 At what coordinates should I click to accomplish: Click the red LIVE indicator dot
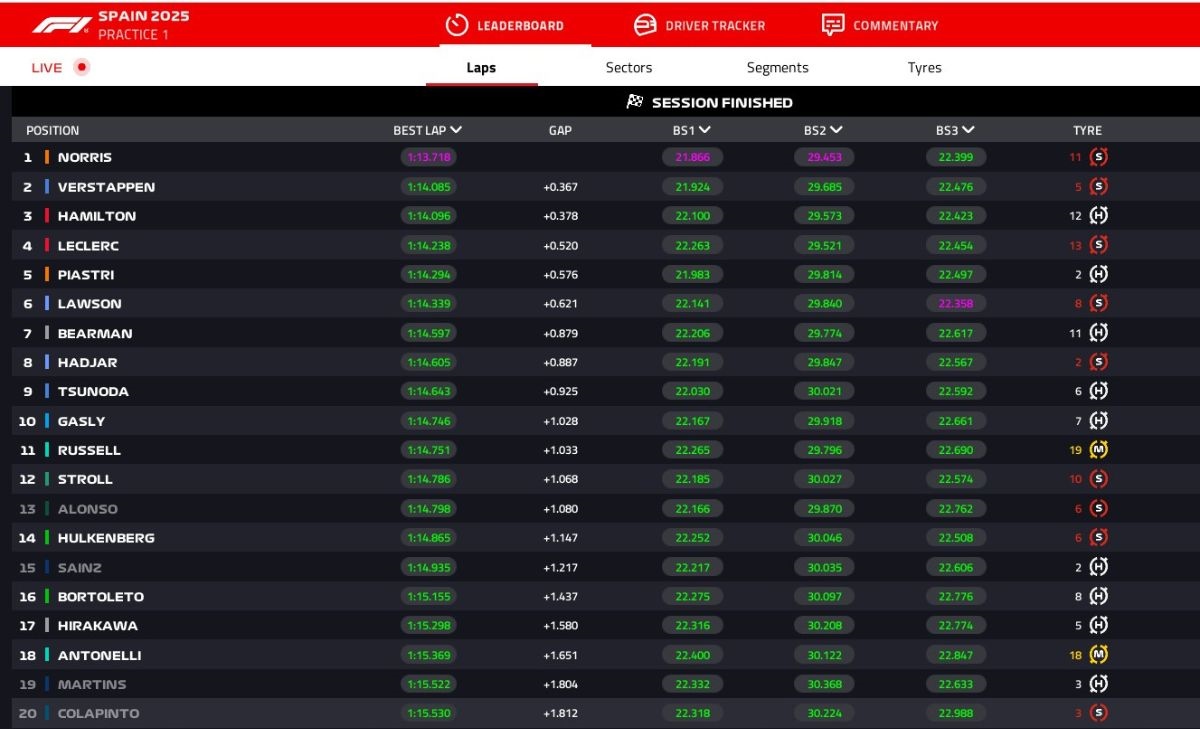click(x=82, y=68)
